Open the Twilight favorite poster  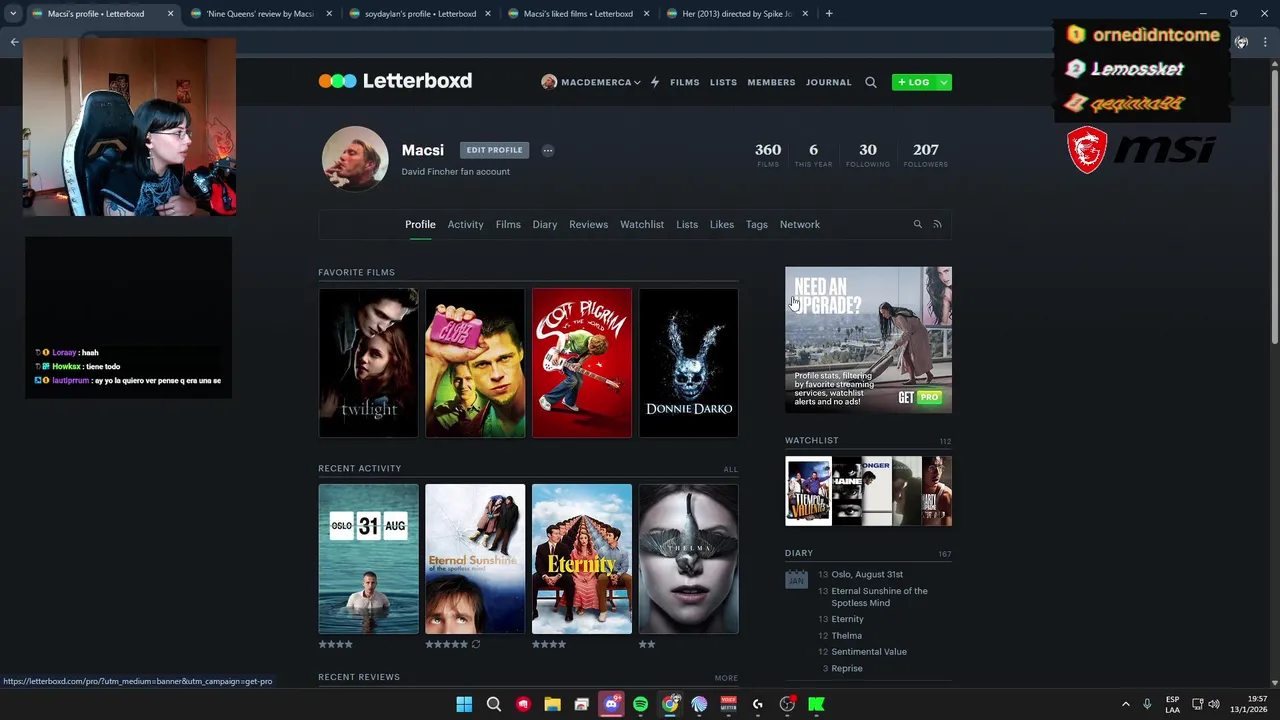368,363
